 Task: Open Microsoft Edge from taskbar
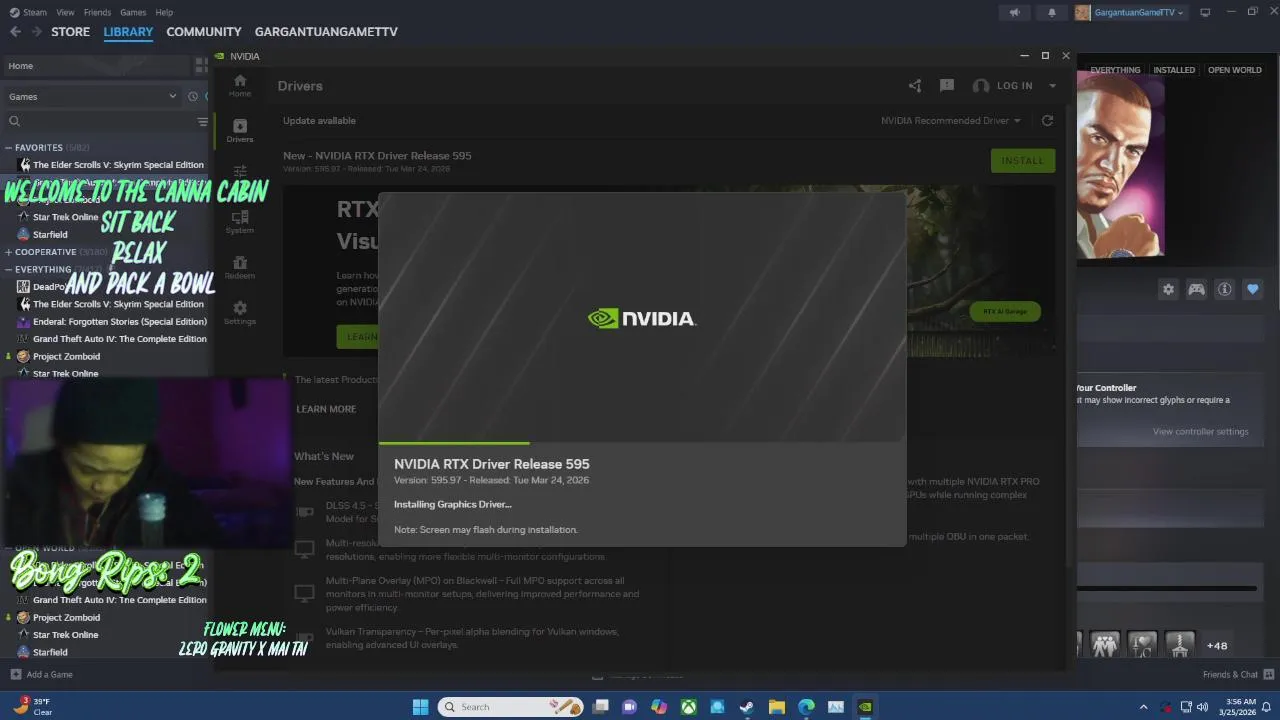(x=806, y=707)
